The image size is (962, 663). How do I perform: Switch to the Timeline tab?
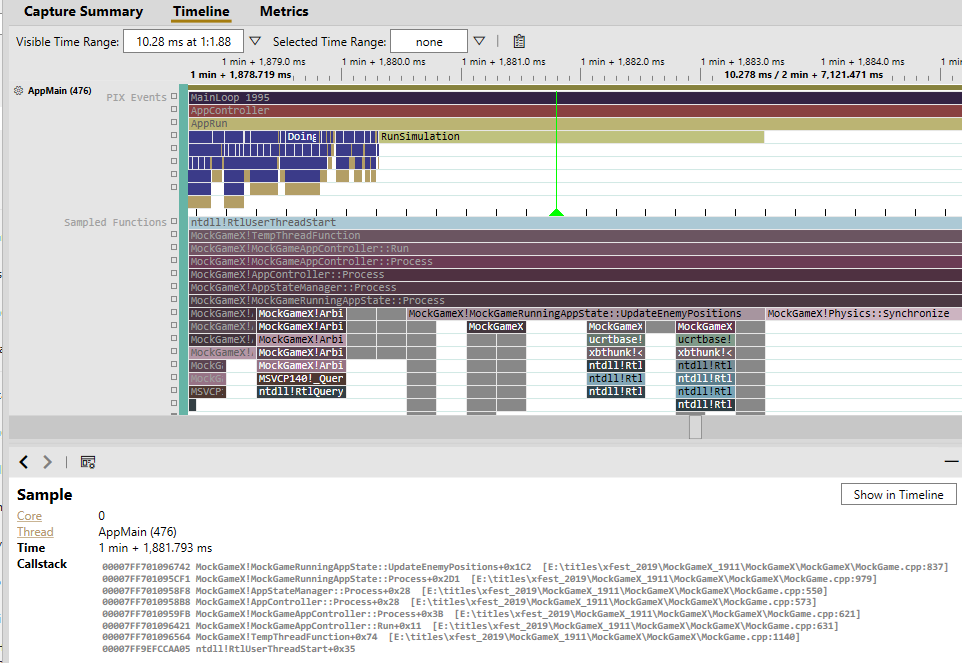(x=201, y=12)
